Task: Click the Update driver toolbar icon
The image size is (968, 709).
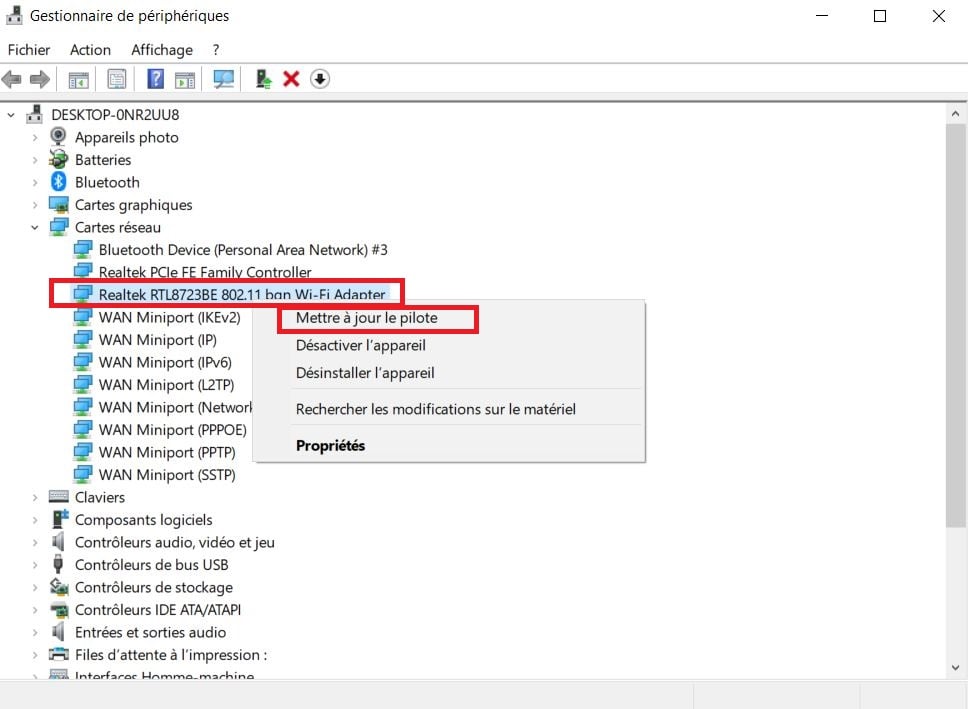Action: 264,79
